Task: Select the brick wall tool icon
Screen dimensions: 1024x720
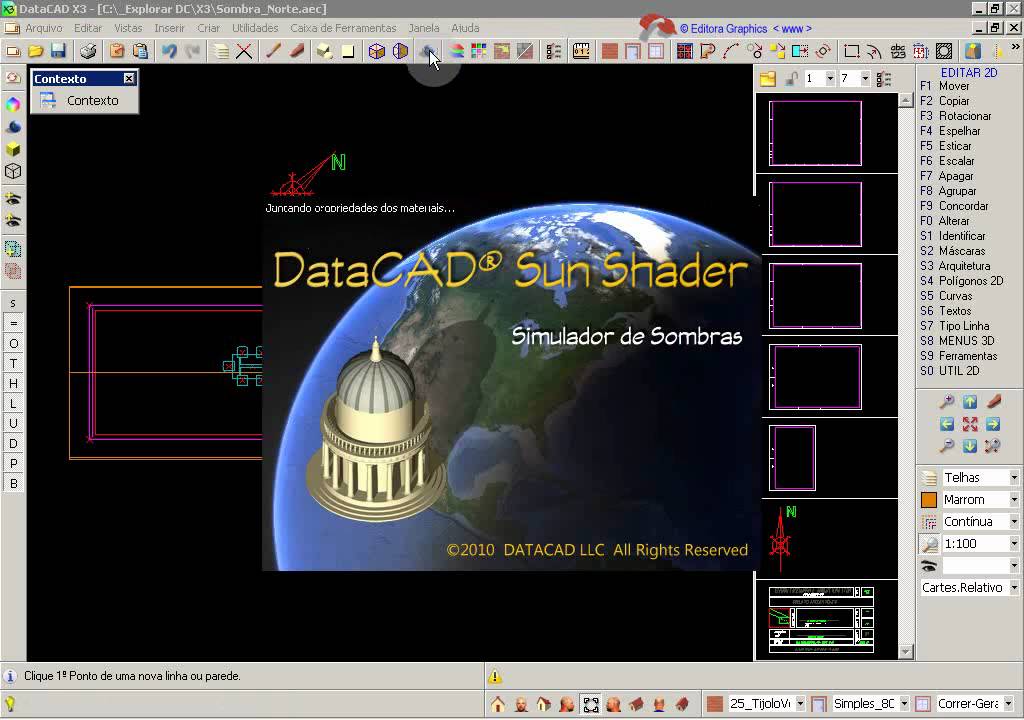Action: (609, 51)
